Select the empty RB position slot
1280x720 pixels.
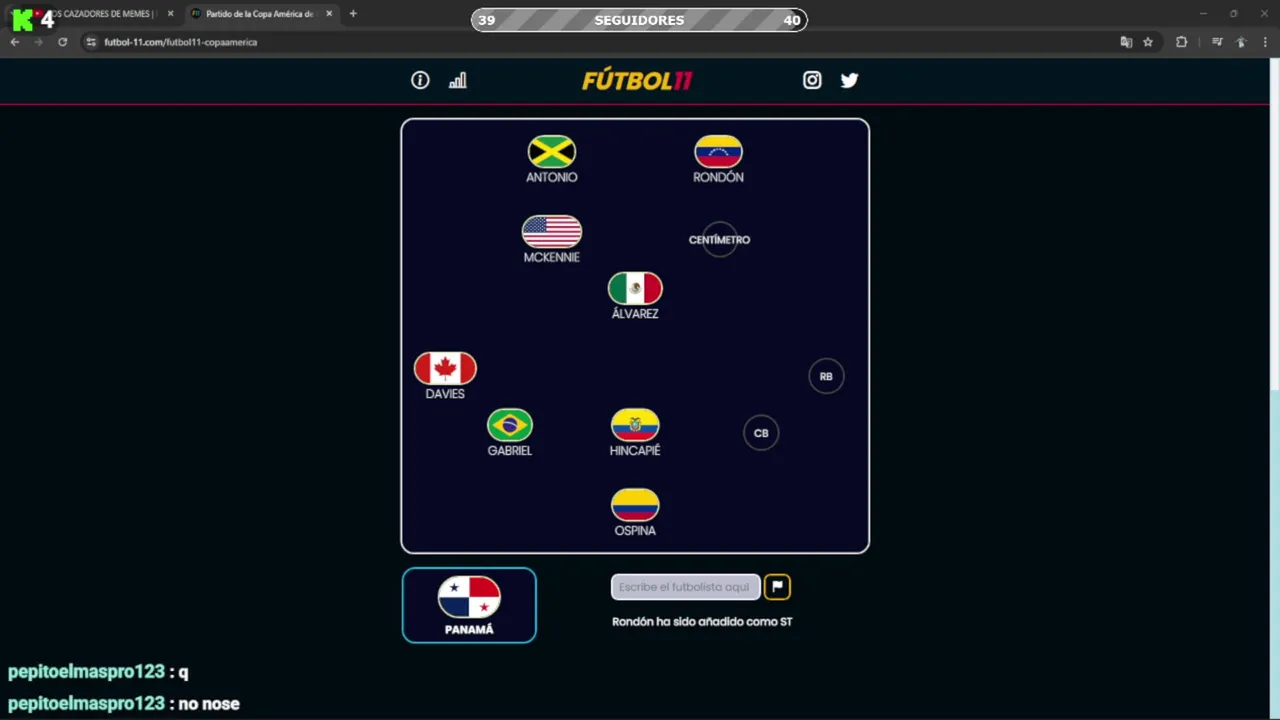point(826,376)
